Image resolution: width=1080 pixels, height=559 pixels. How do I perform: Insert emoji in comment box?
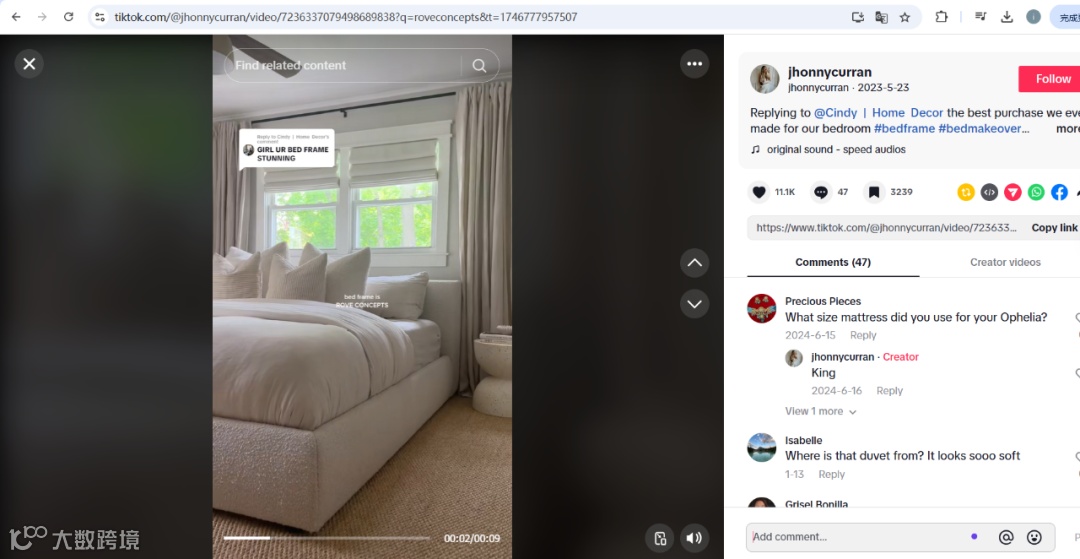click(1034, 537)
